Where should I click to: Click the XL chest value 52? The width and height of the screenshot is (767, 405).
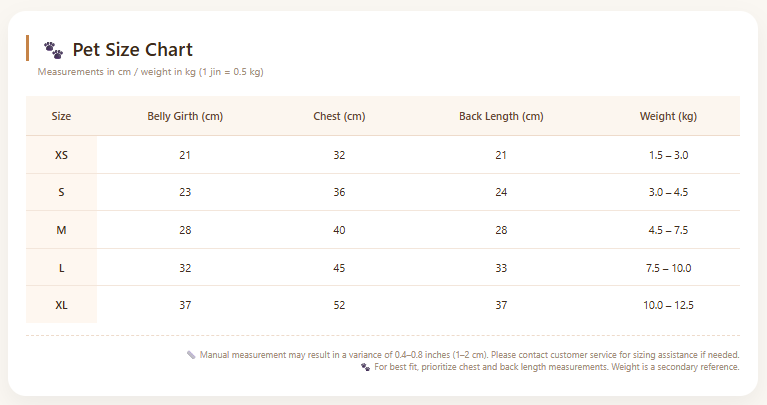pos(339,305)
